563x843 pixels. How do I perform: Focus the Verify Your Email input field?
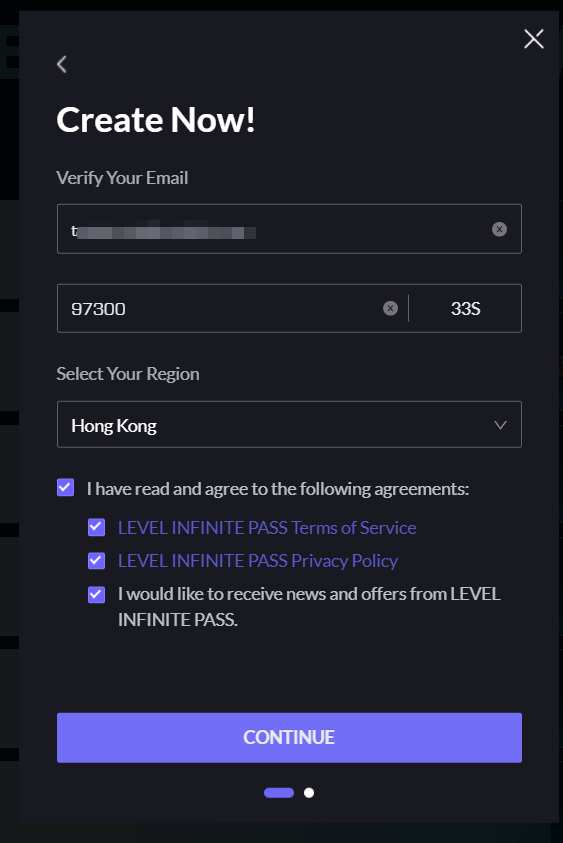click(x=289, y=229)
